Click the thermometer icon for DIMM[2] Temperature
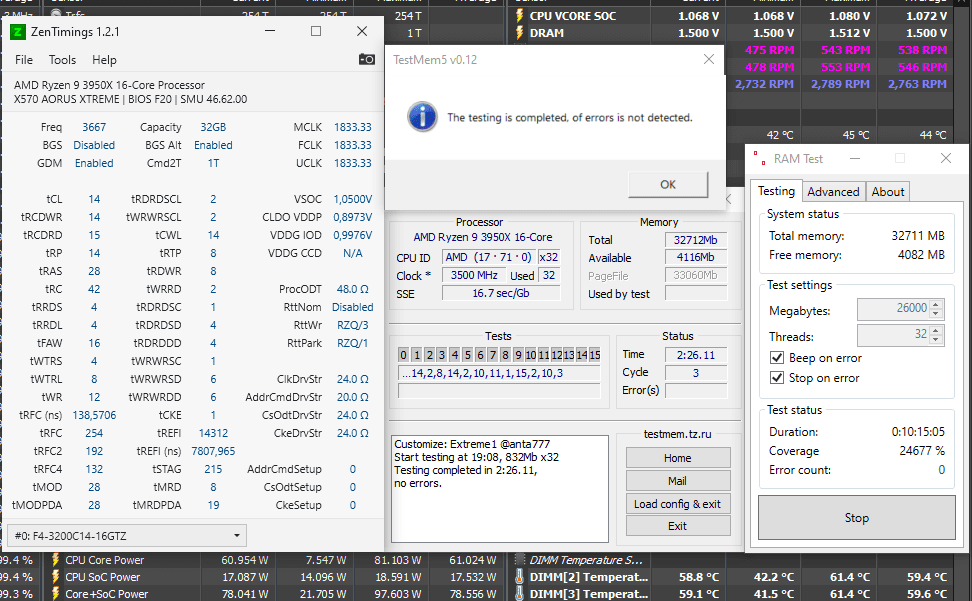The image size is (972, 601). (x=521, y=577)
